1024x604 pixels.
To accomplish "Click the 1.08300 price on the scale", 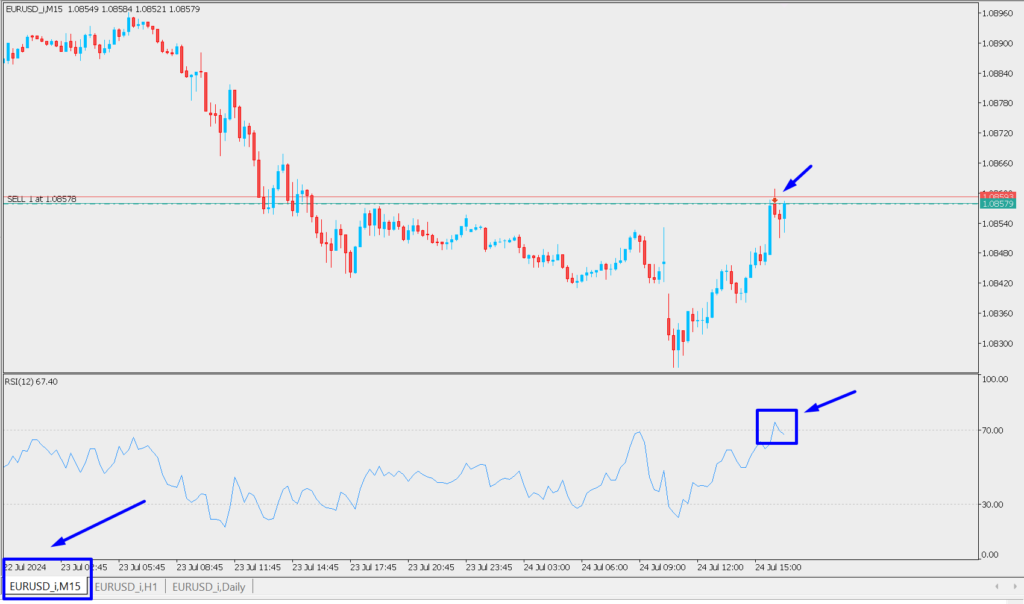I will click(997, 344).
